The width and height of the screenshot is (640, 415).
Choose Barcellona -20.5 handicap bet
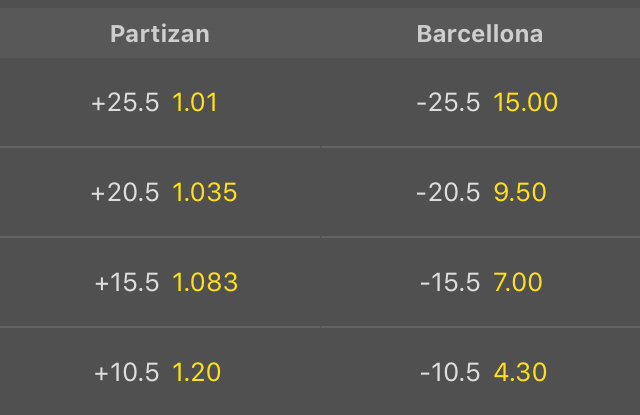pos(480,192)
